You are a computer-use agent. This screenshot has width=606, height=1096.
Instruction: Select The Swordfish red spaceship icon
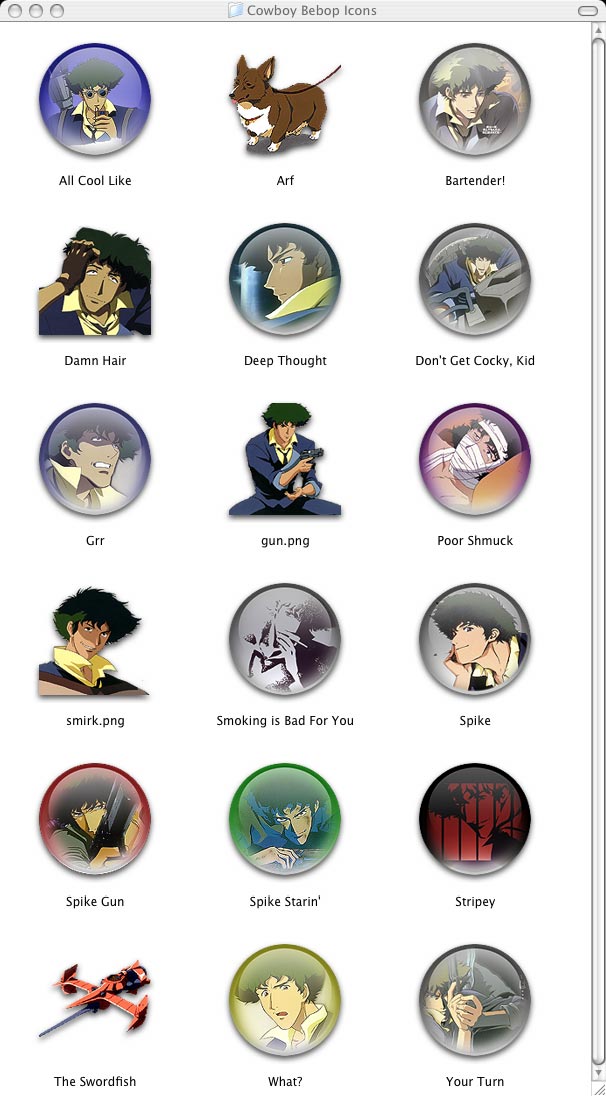point(95,998)
